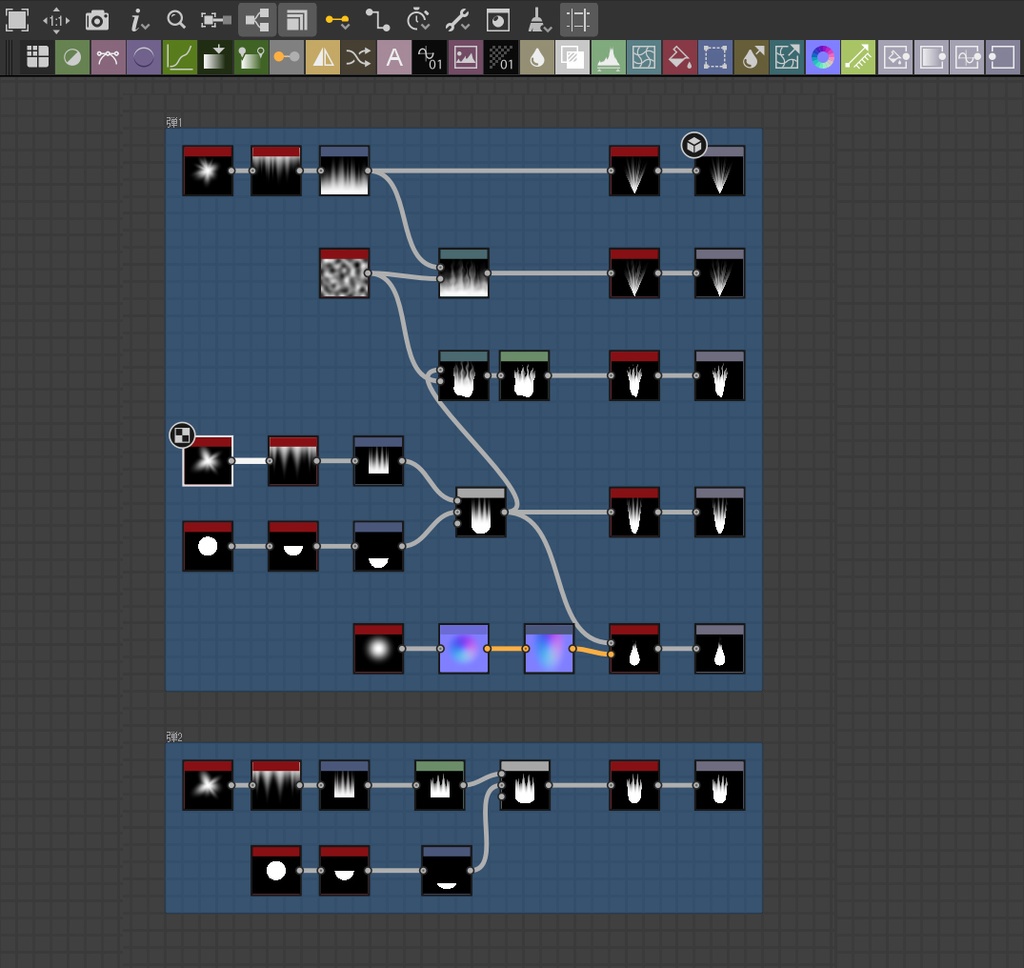This screenshot has height=968, width=1024.
Task: Toggle the 3D view cube badge on the output node
Action: [692, 146]
